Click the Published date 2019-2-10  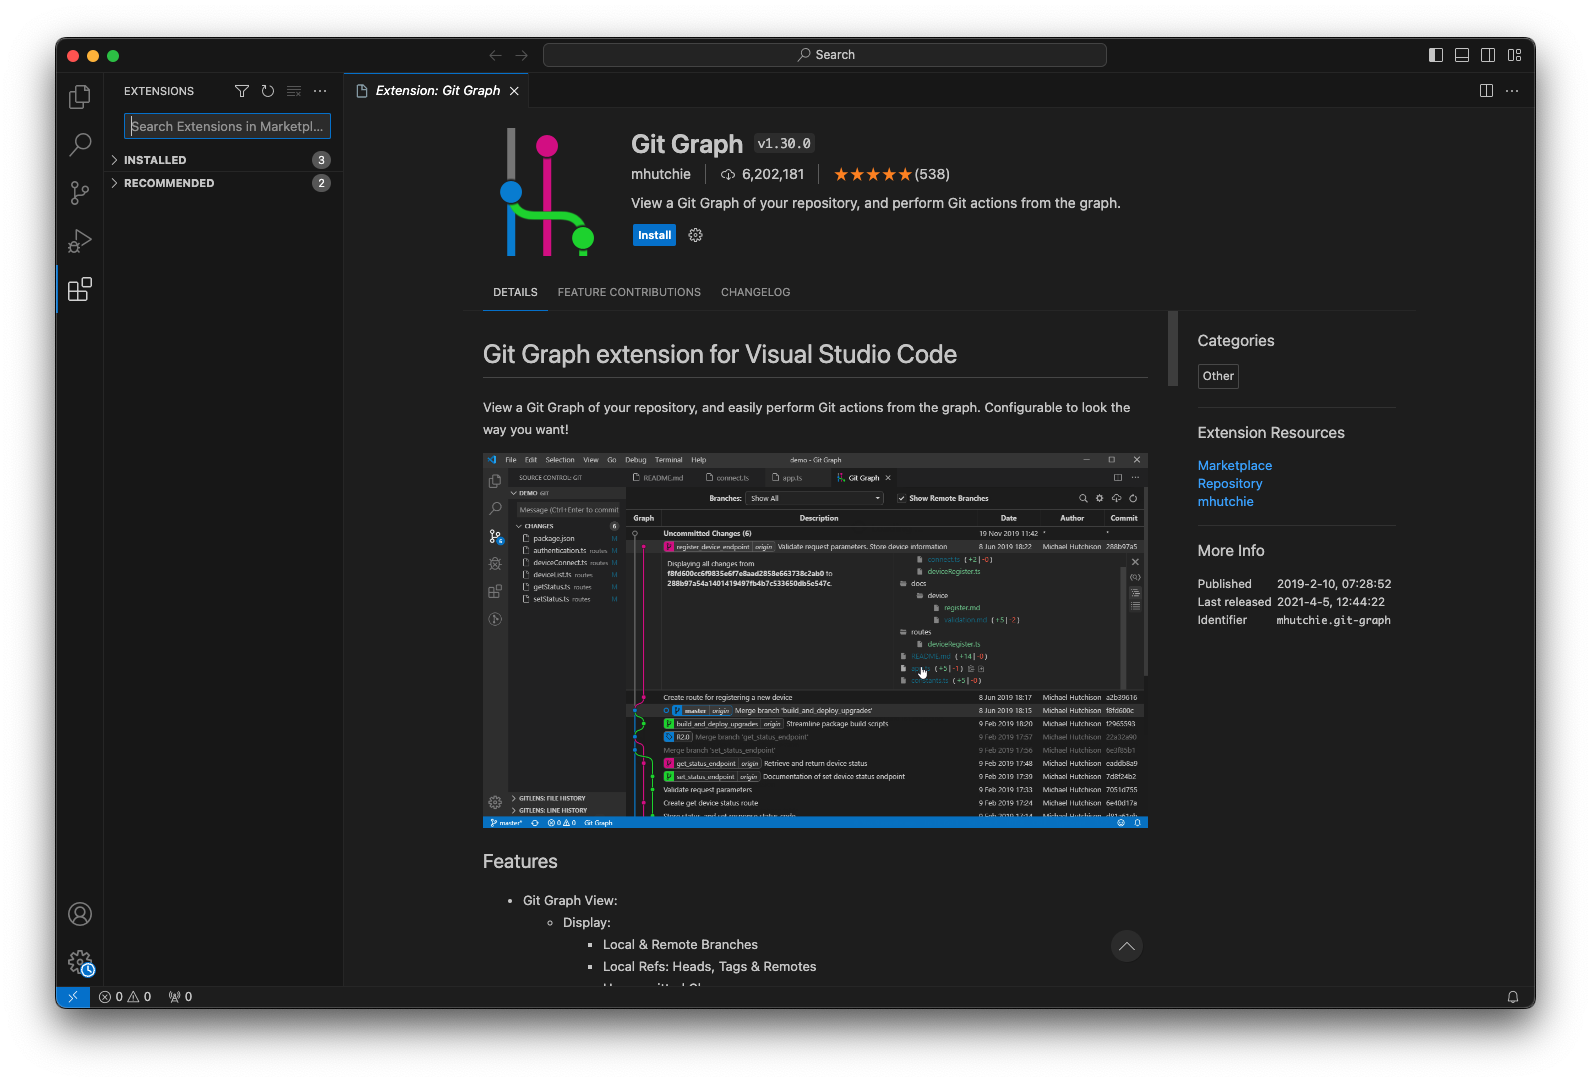pyautogui.click(x=1334, y=584)
